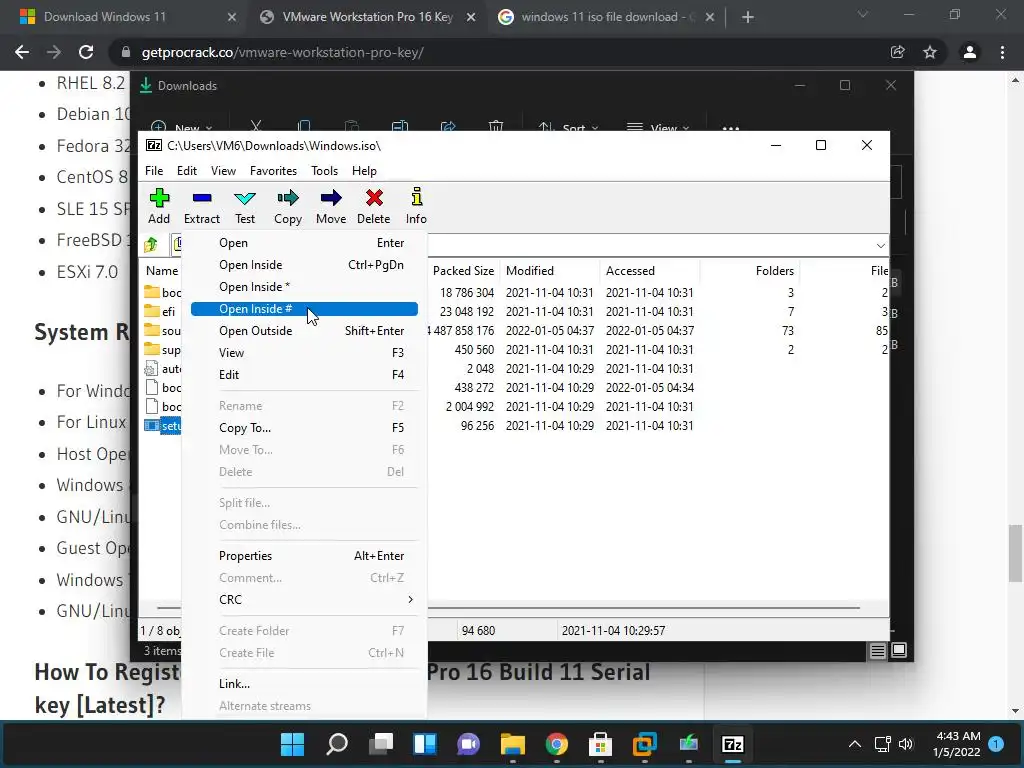Select View in the context menu
Viewport: 1024px width, 768px height.
click(304, 353)
